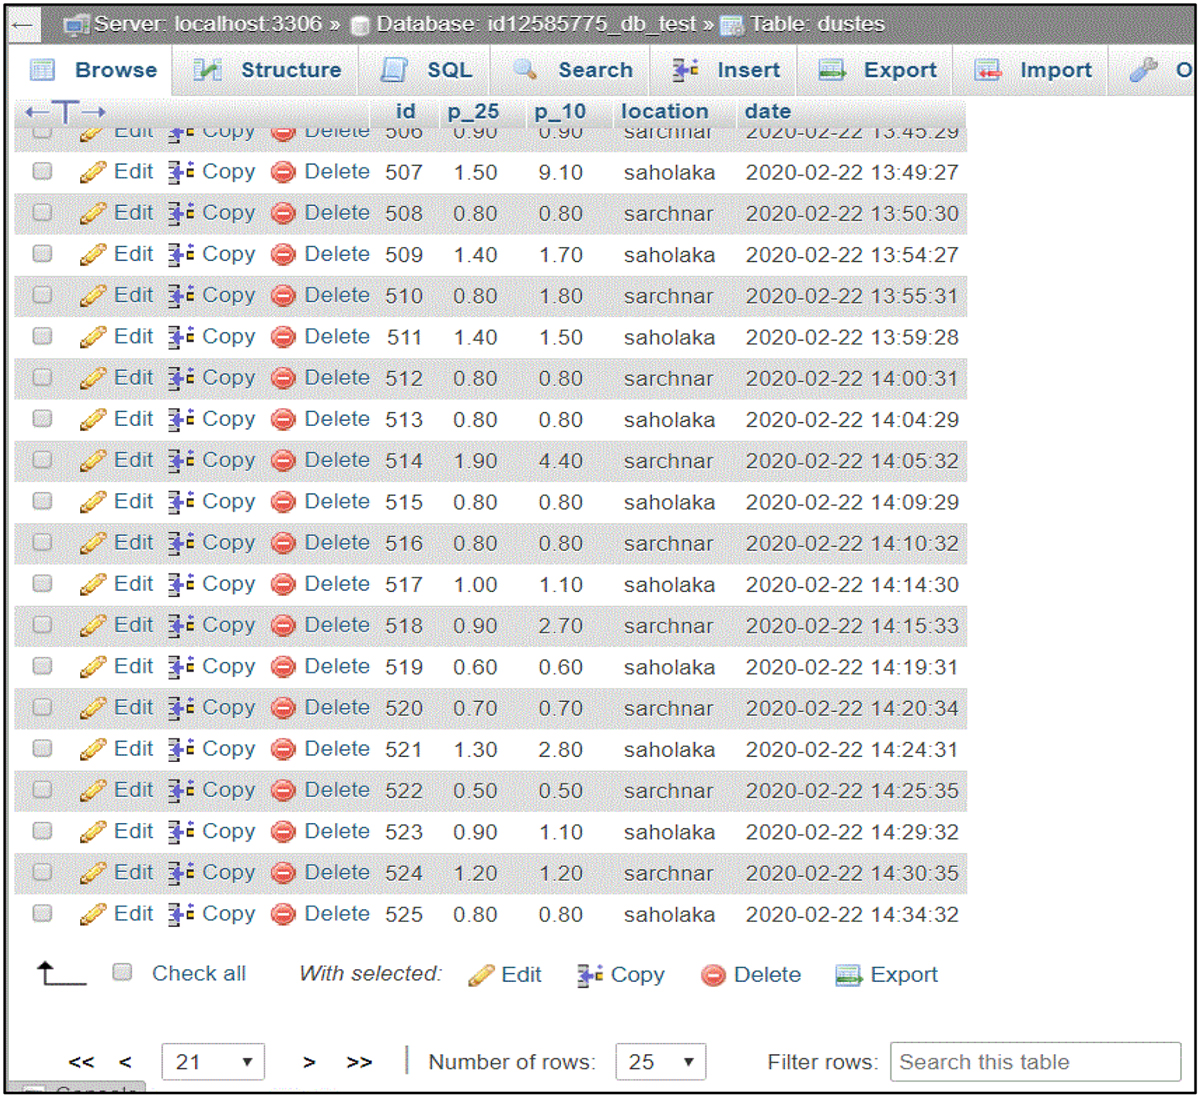Image resolution: width=1200 pixels, height=1098 pixels.
Task: Click the Delete link text for row 524
Action: tap(337, 872)
